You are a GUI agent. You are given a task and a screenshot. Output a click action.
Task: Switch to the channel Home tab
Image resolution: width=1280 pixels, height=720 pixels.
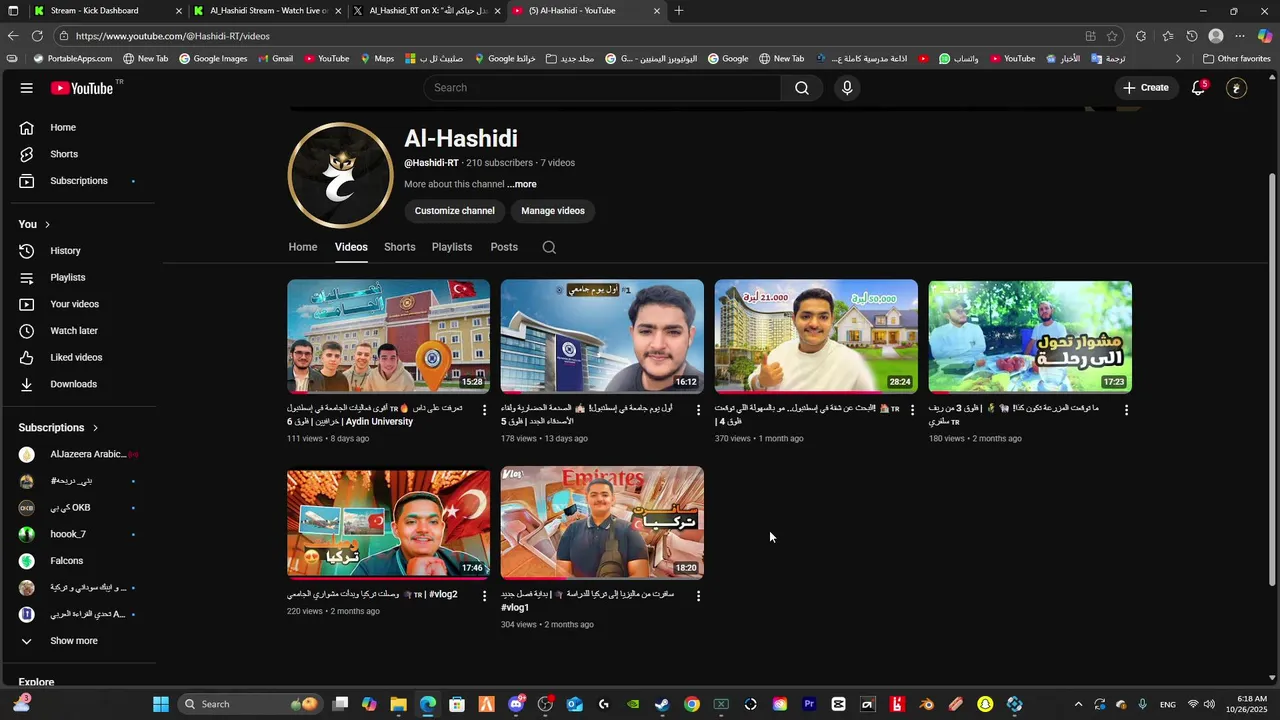tap(303, 247)
